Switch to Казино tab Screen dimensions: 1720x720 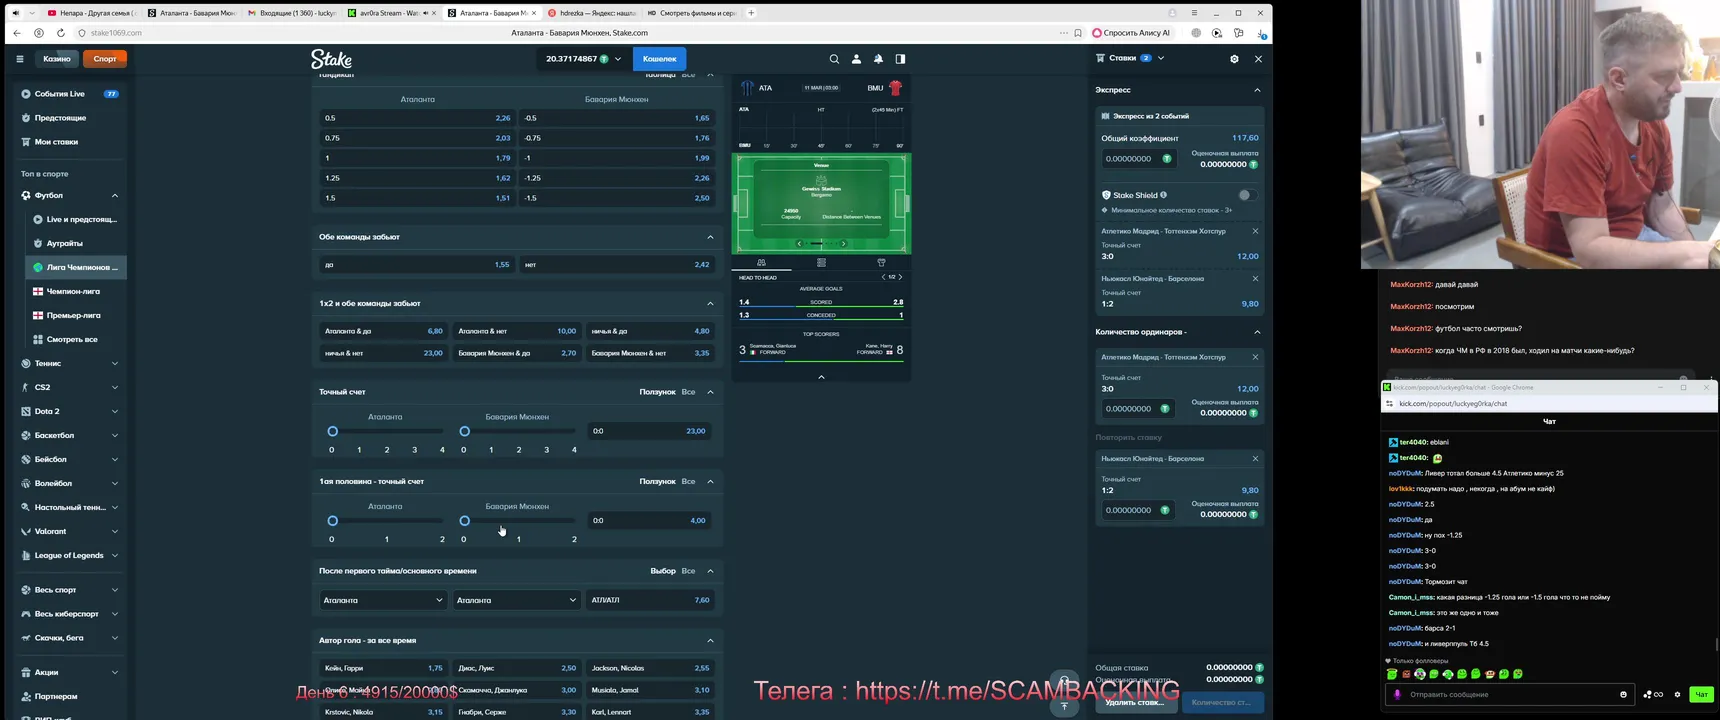click(57, 59)
